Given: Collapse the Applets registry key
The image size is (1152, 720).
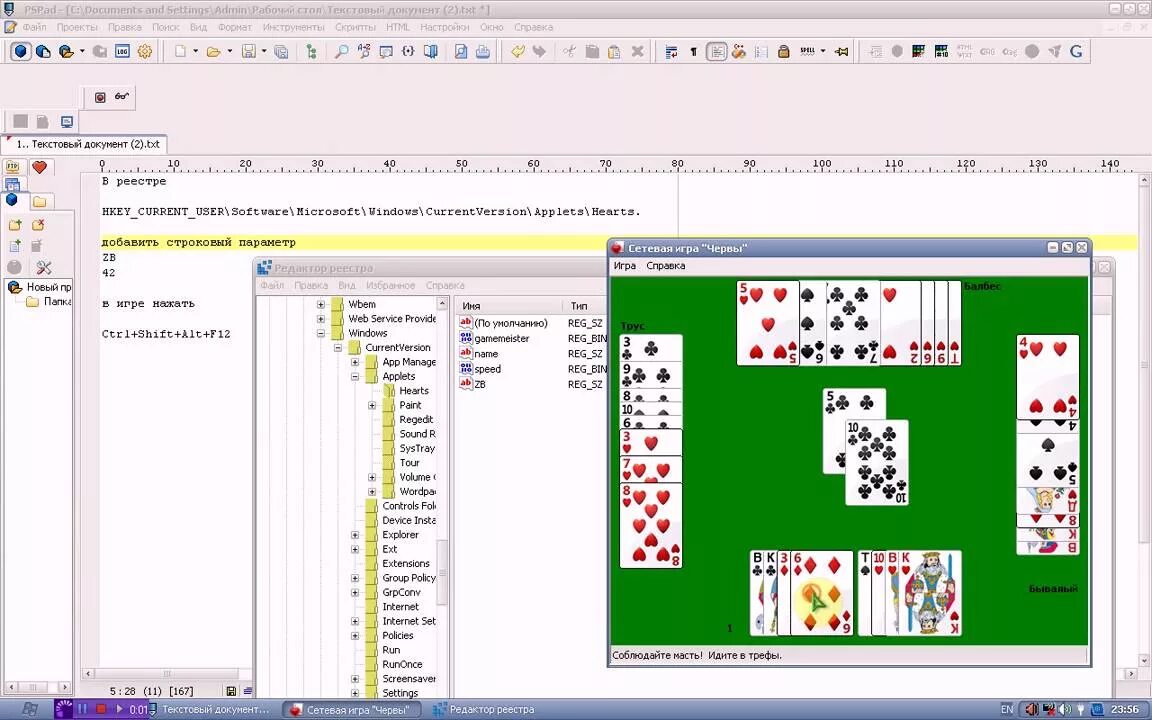Looking at the screenshot, I should coord(355,376).
